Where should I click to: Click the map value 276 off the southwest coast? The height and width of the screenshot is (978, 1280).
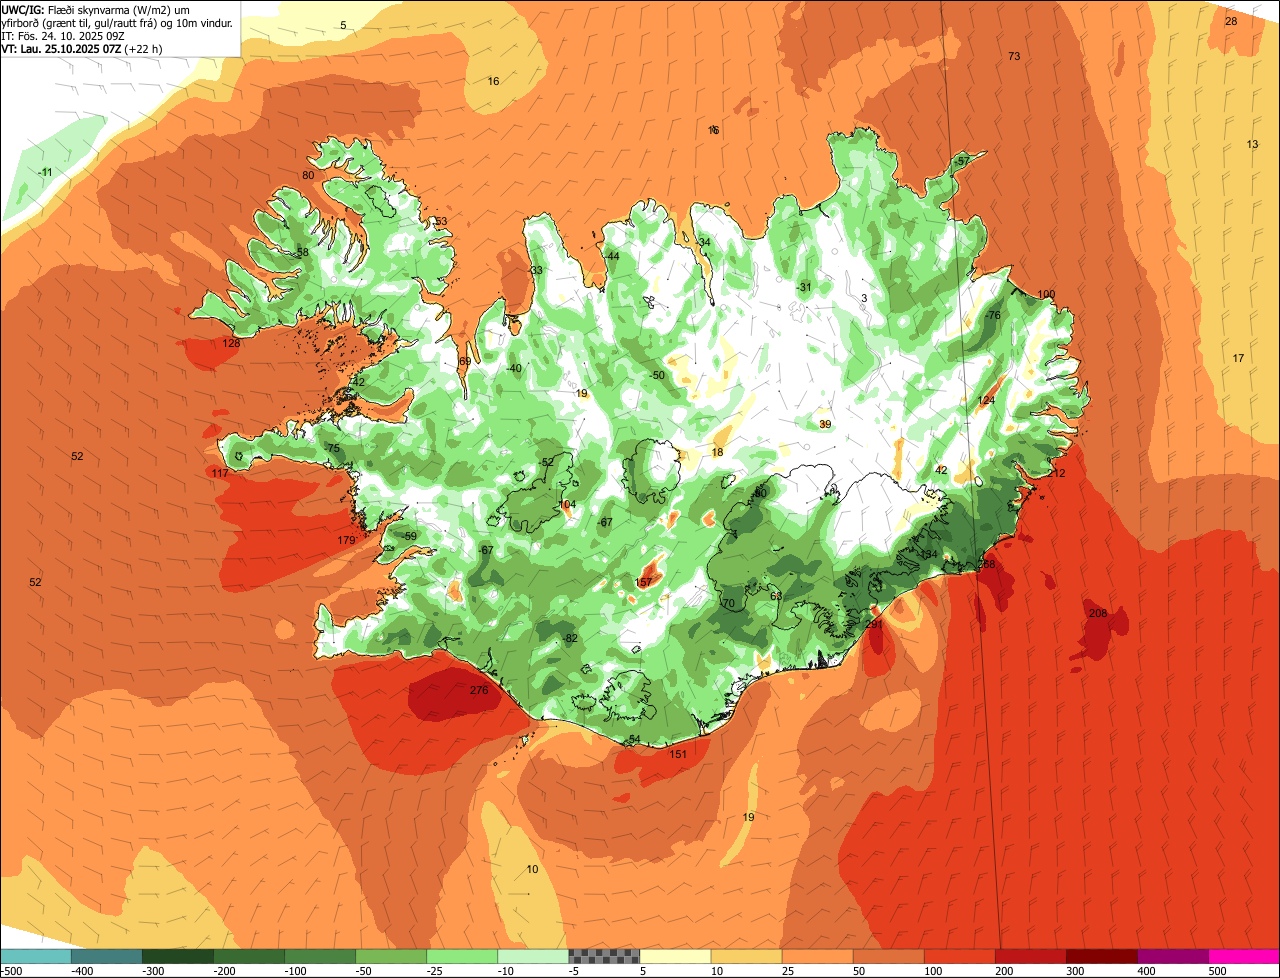click(x=479, y=690)
